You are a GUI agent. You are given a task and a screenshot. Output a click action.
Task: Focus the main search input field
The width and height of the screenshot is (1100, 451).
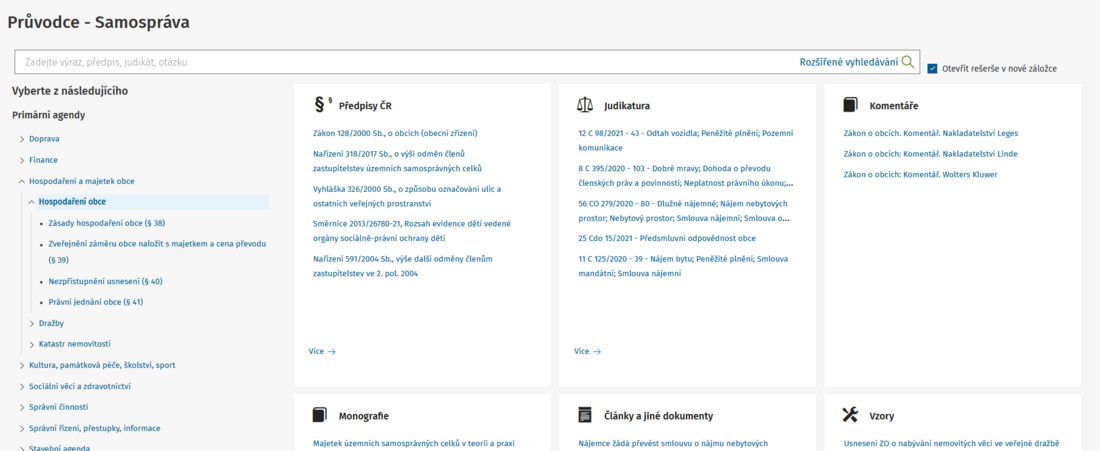[400, 62]
